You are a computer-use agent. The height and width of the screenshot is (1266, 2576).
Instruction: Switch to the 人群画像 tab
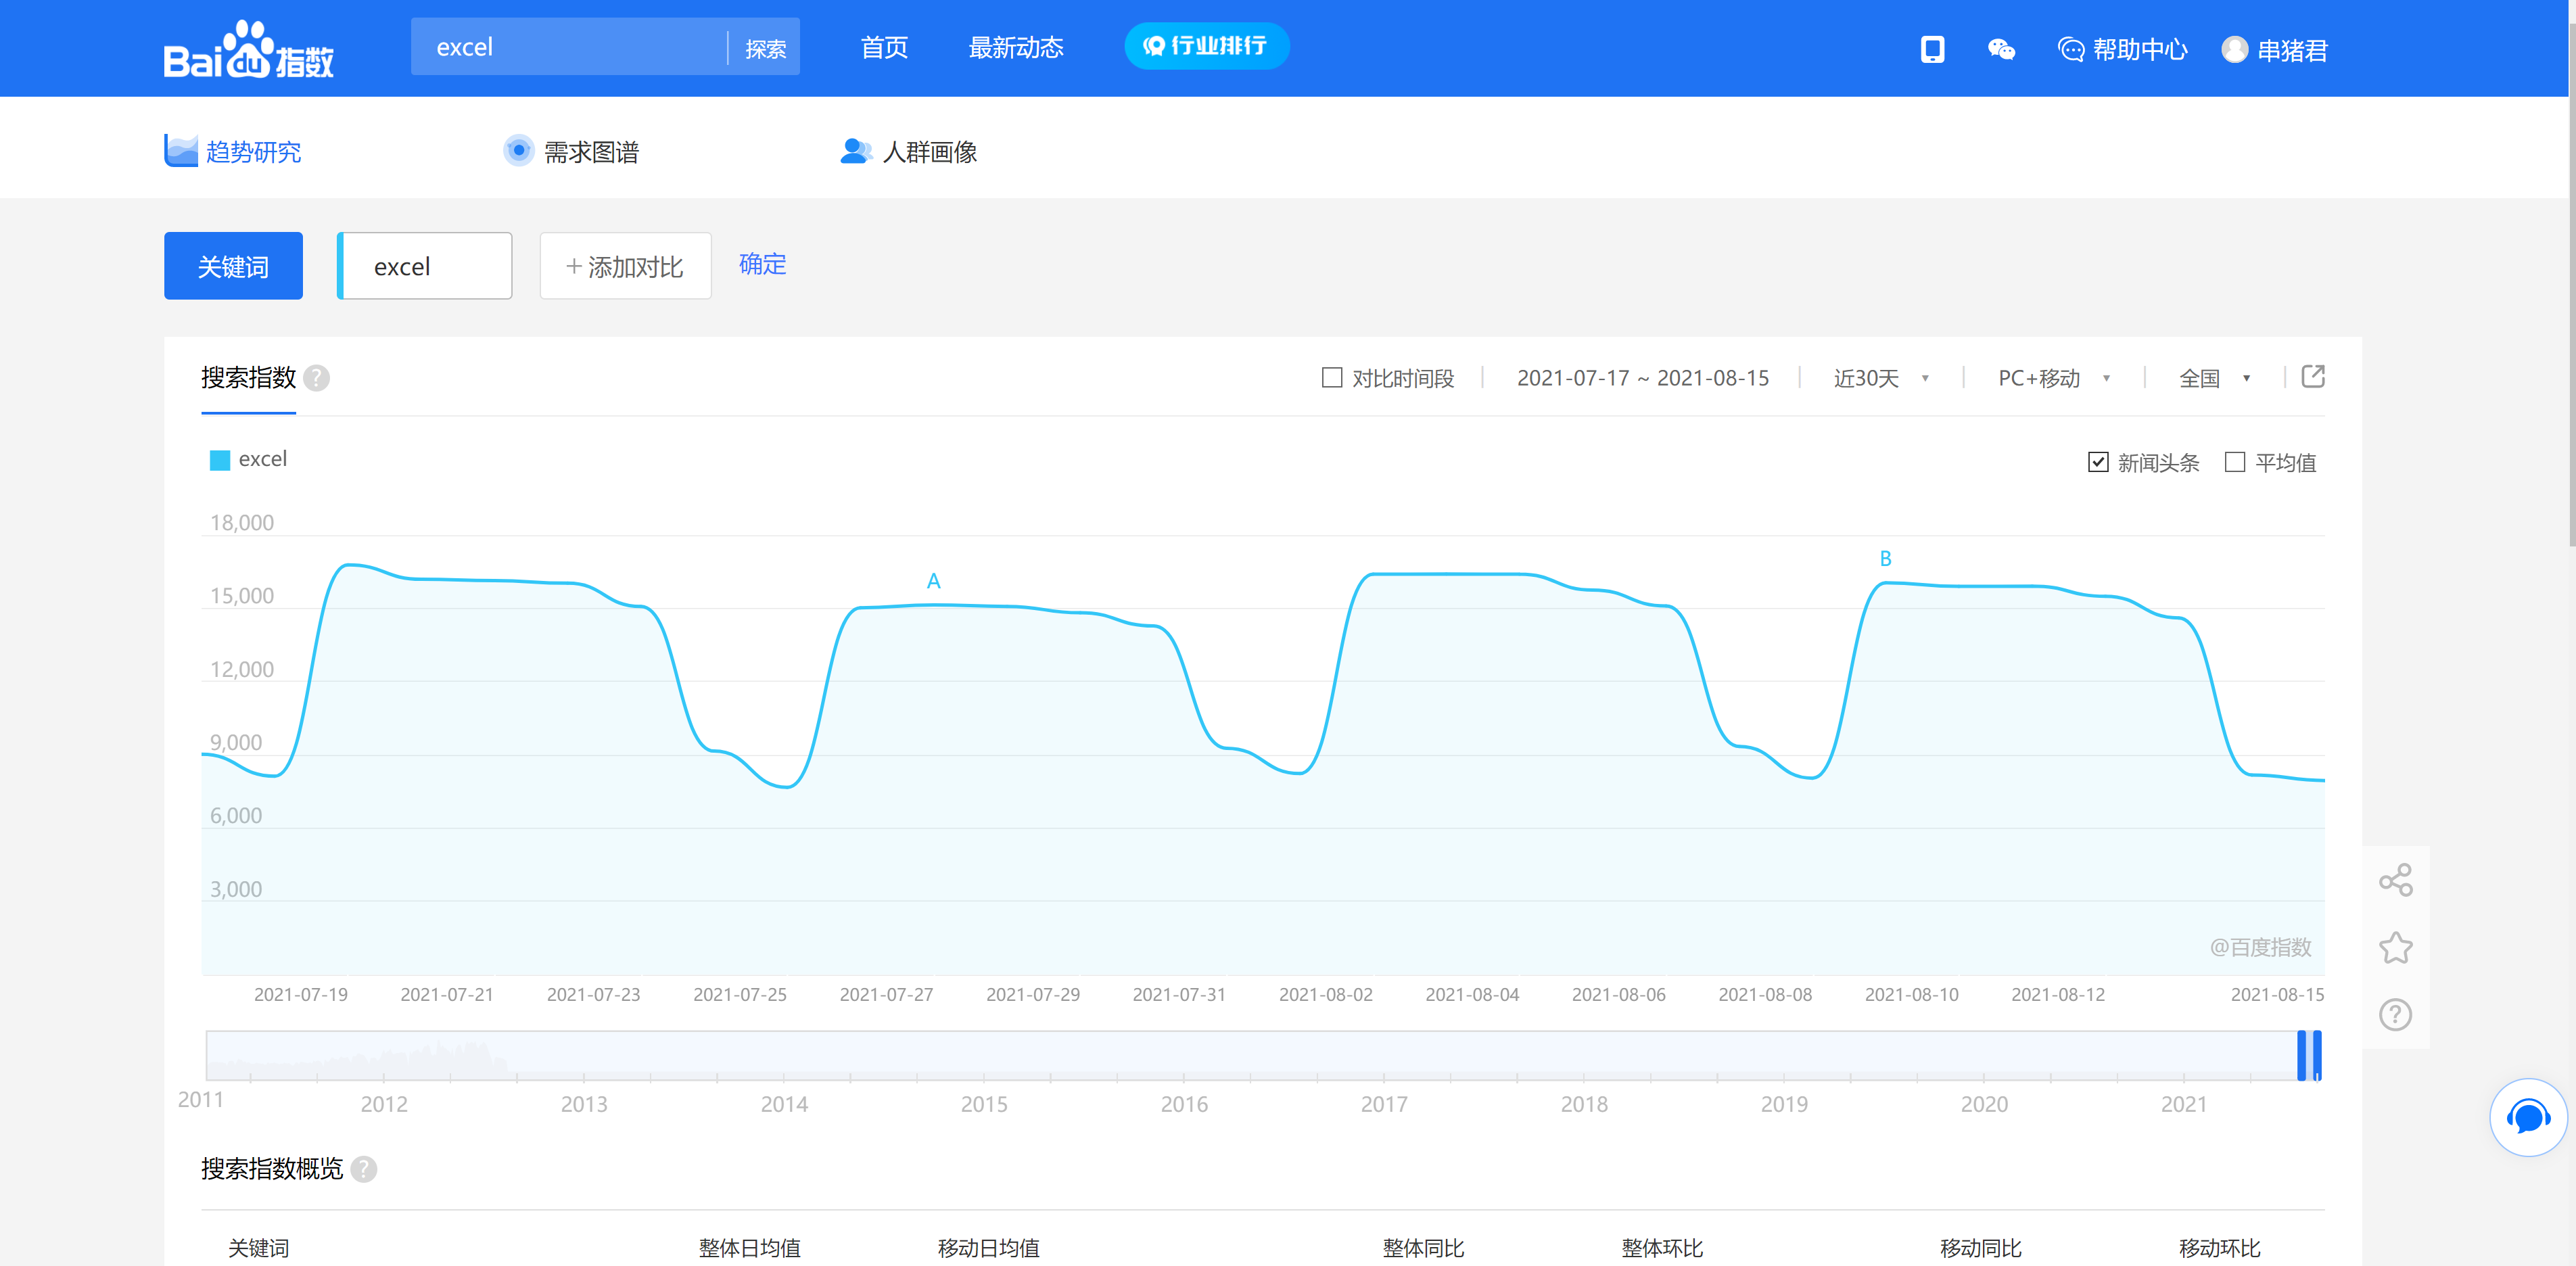(x=909, y=151)
